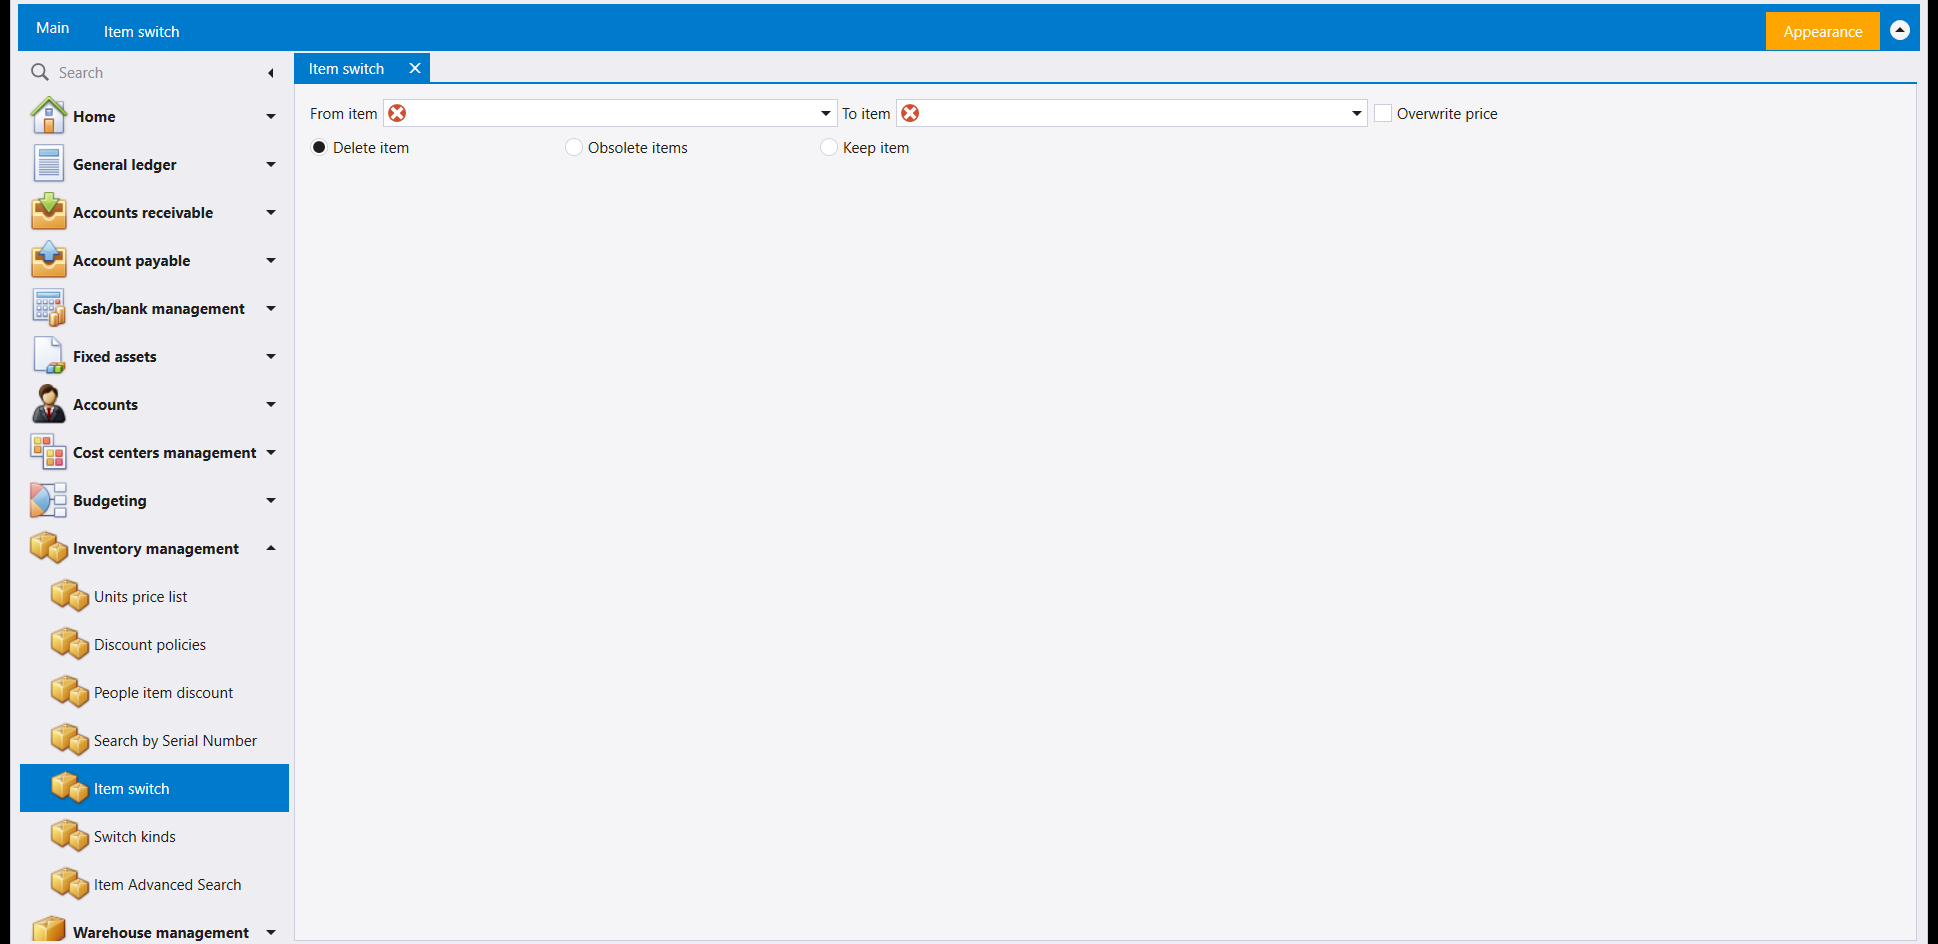Viewport: 1938px width, 944px height.
Task: Click the search magnifier icon
Action: [40, 72]
